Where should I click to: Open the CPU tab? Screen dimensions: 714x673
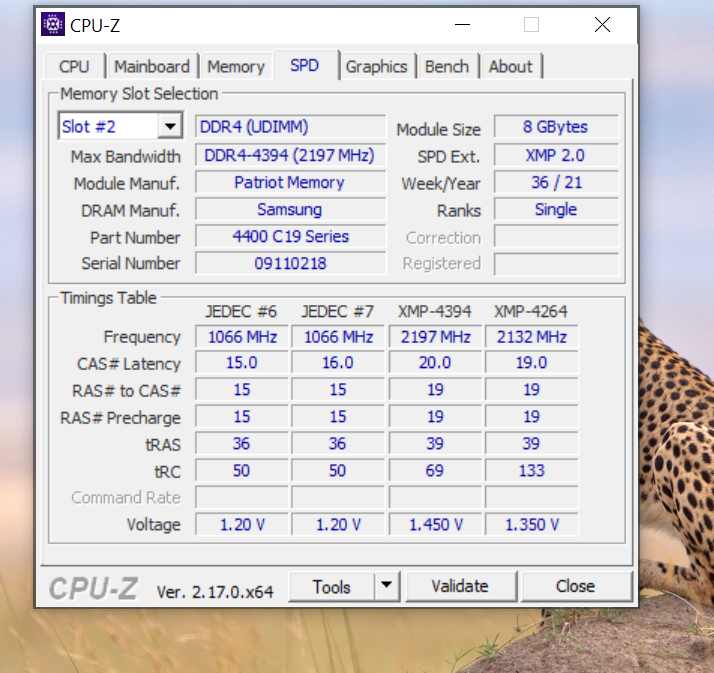point(74,67)
